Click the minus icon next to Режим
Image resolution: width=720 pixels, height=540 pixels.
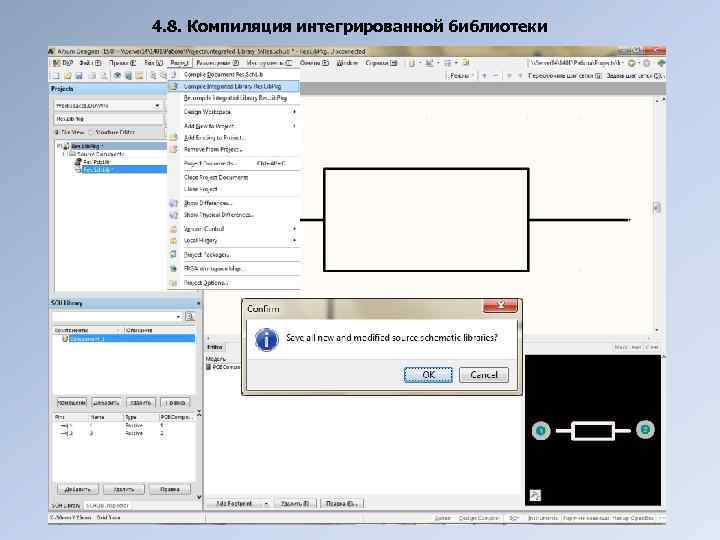pos(496,76)
